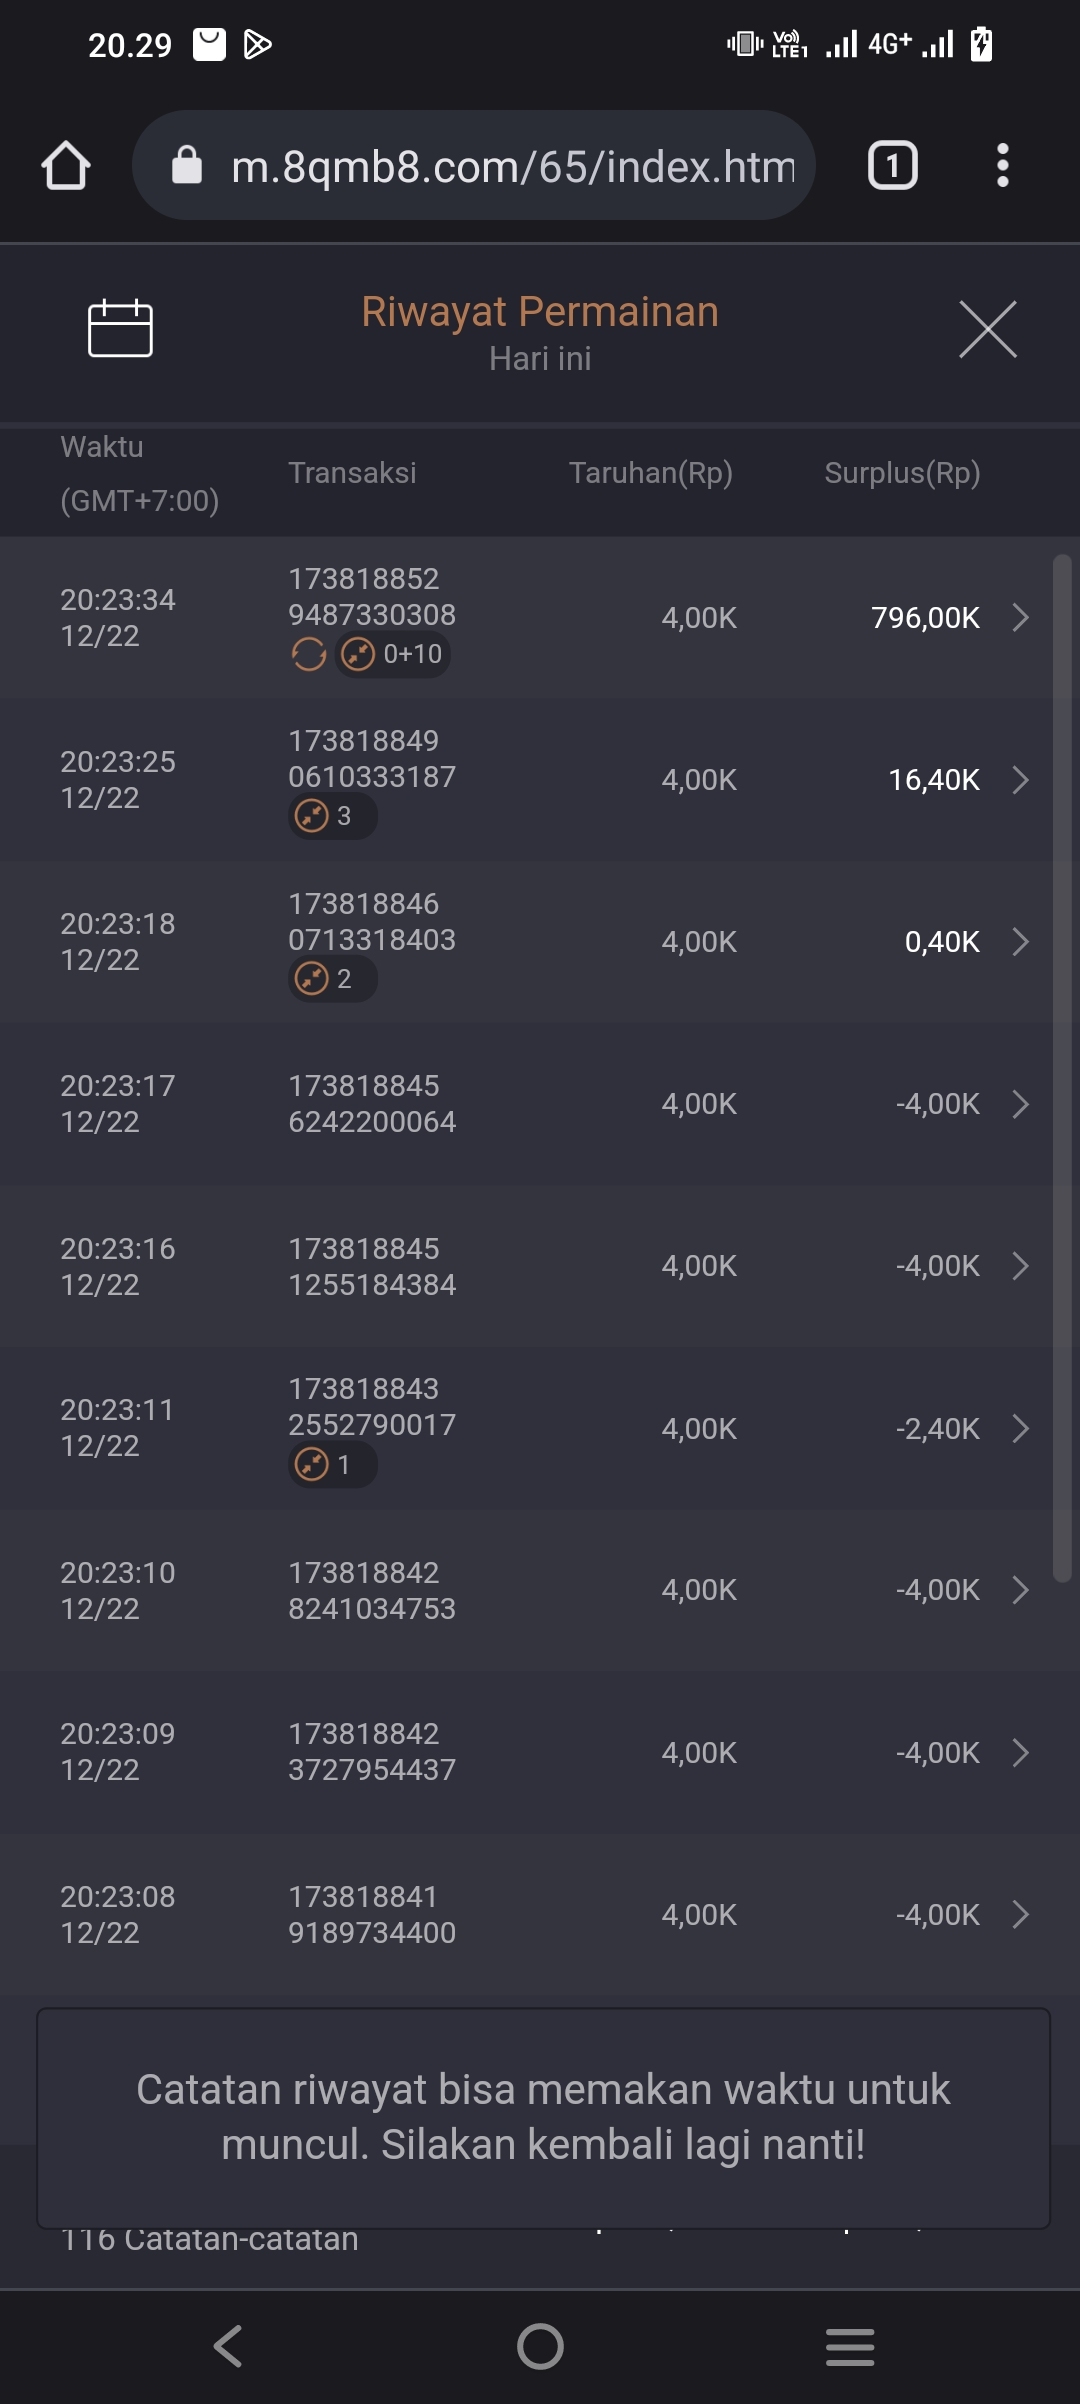The image size is (1080, 2404).
Task: Tap the browser home icon
Action: 66,165
